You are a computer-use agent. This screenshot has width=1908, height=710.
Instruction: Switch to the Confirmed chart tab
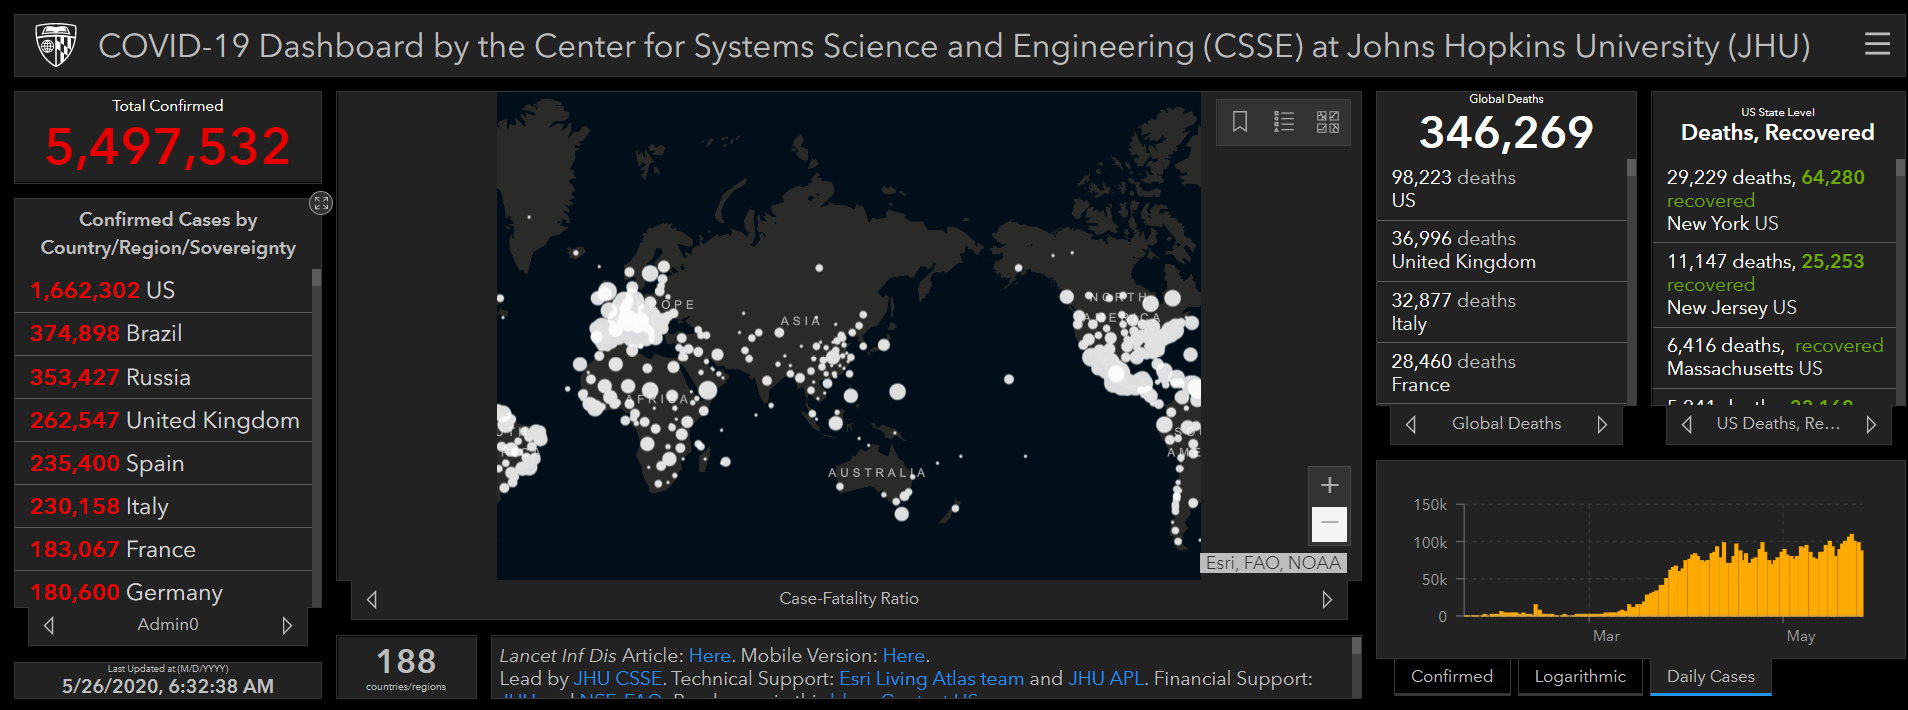(x=1452, y=676)
